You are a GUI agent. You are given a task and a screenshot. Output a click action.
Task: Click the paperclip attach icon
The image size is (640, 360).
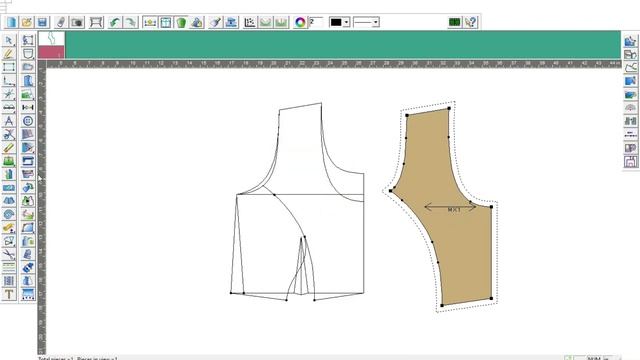coord(61,22)
